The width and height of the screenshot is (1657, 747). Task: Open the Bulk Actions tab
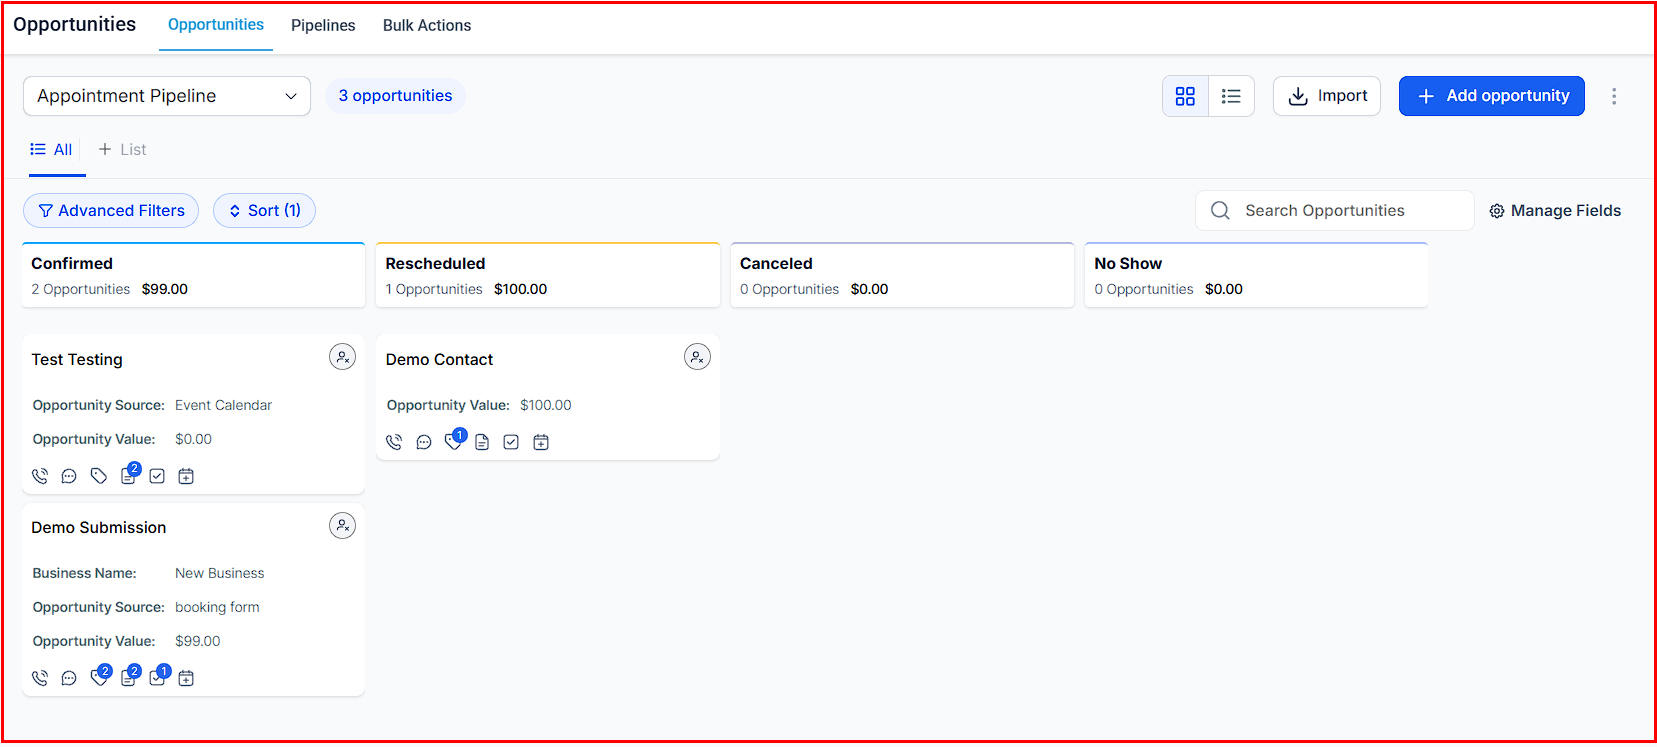coord(427,26)
